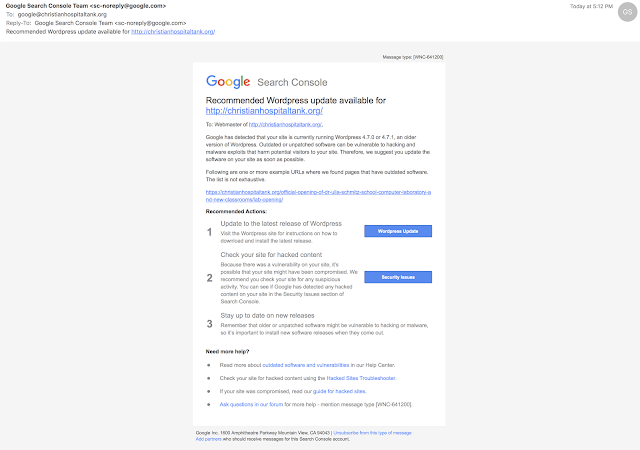The width and height of the screenshot is (640, 450).
Task: Click the Message type WNC-641200 label
Action: click(x=413, y=57)
